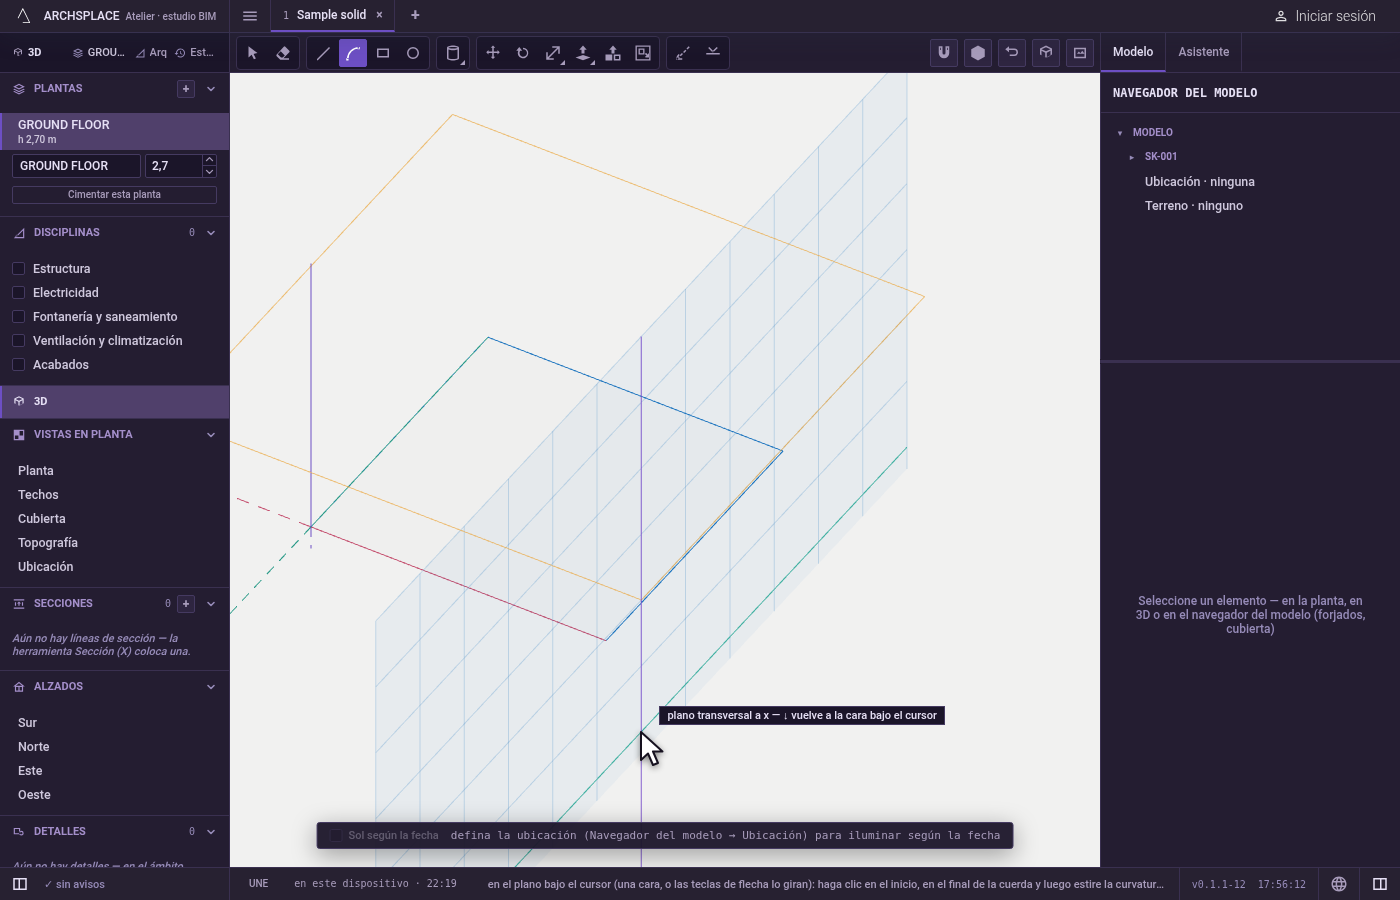The image size is (1400, 900).
Task: Click Cimentar esta planta button
Action: (114, 195)
